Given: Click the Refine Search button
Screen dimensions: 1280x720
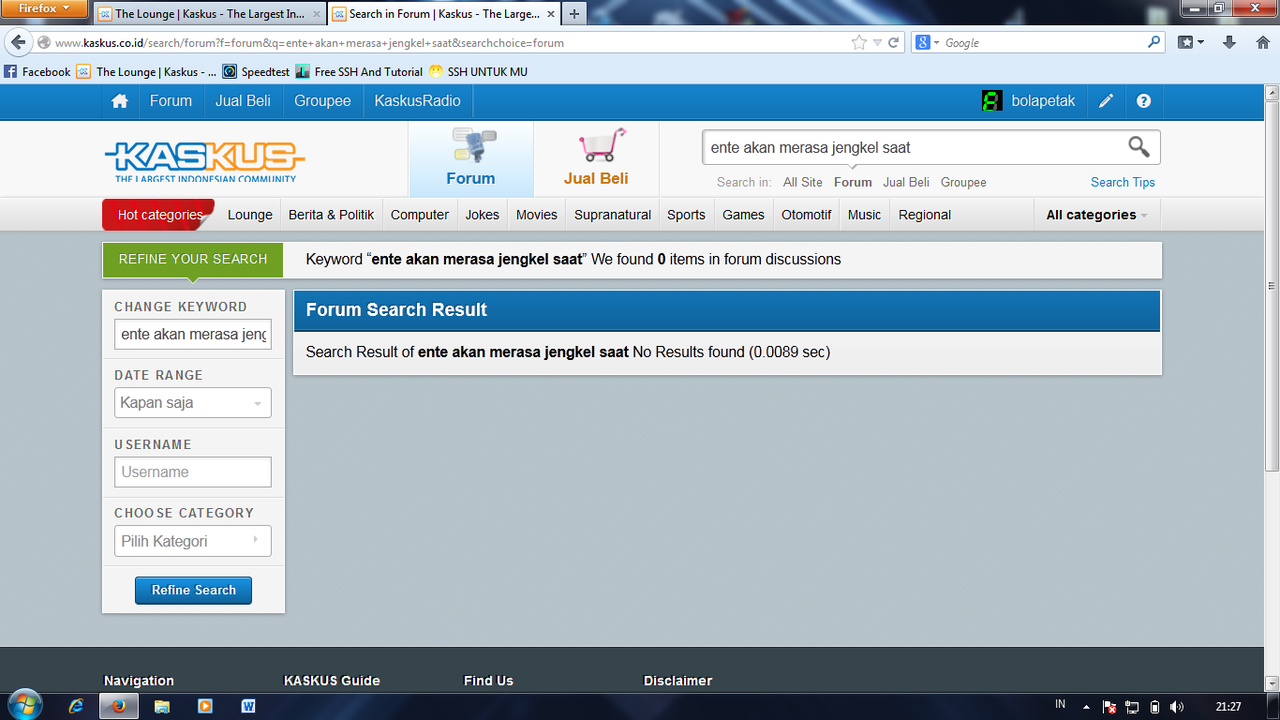Looking at the screenshot, I should pos(193,590).
